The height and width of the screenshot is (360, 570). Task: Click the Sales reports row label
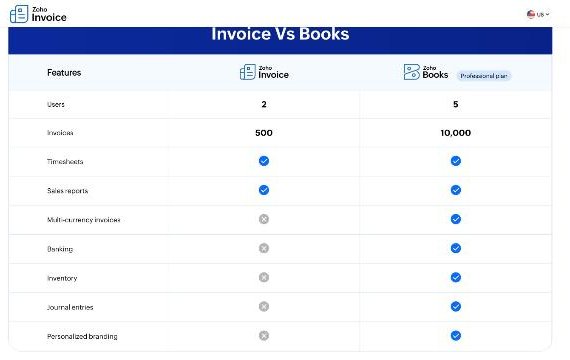[68, 191]
